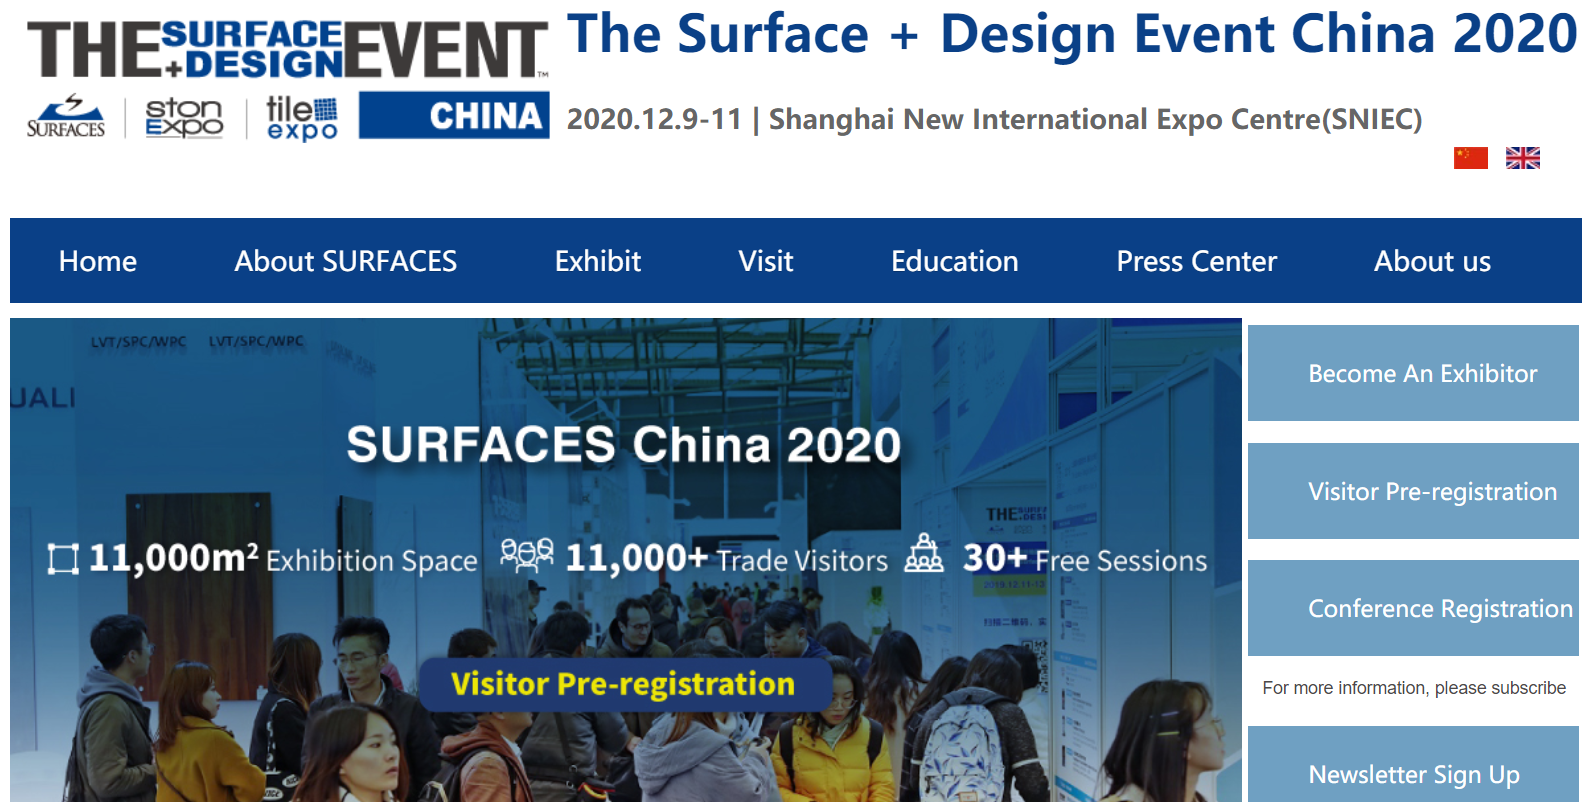The width and height of the screenshot is (1582, 802).
Task: Switch language with the UK flag icon
Action: pyautogui.click(x=1522, y=158)
